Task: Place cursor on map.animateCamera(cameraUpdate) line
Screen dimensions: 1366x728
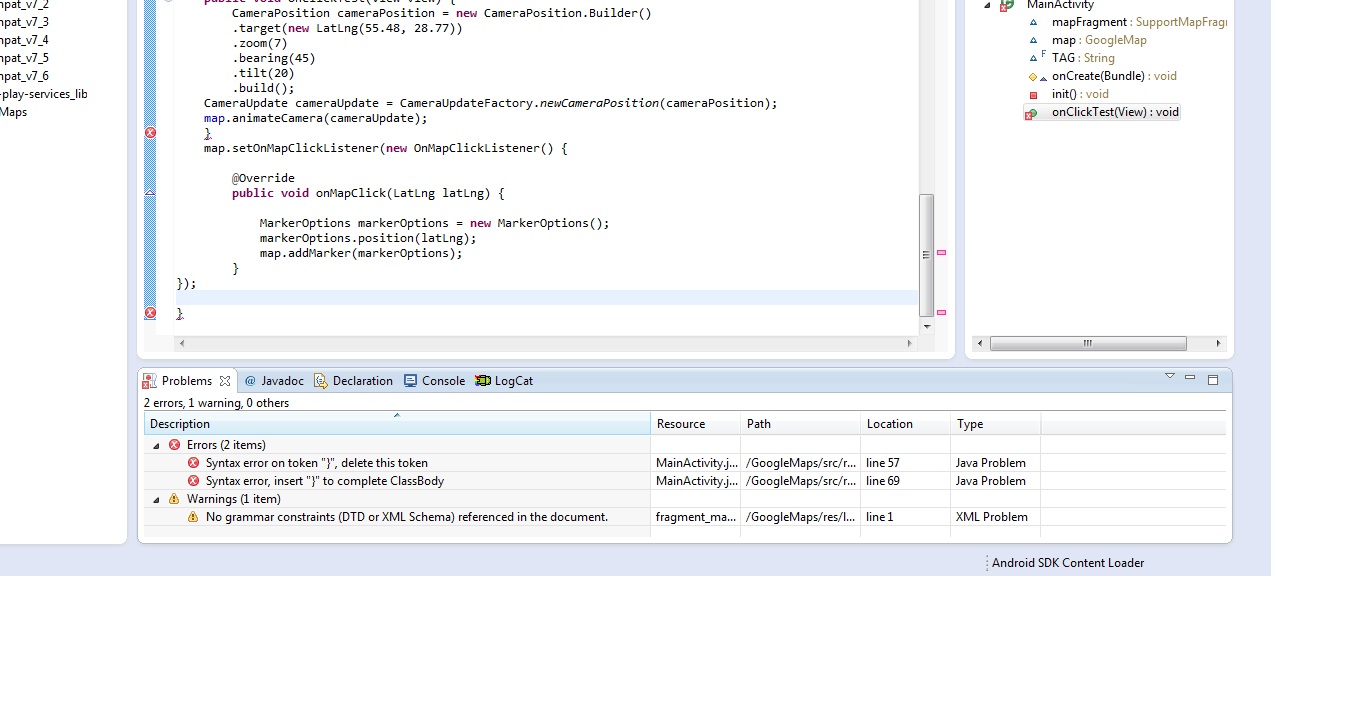Action: 315,118
